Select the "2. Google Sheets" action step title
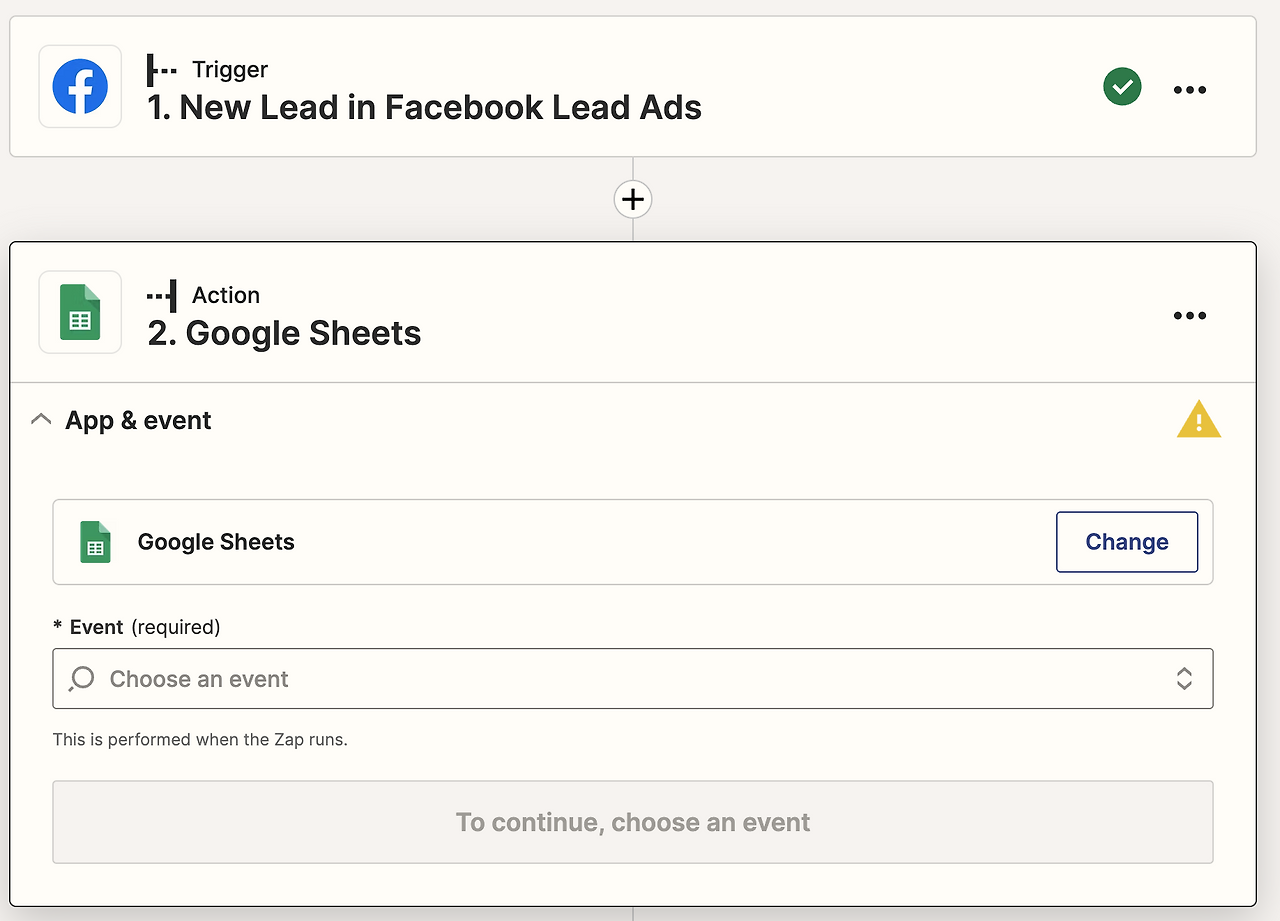Viewport: 1280px width, 921px height. [x=285, y=333]
